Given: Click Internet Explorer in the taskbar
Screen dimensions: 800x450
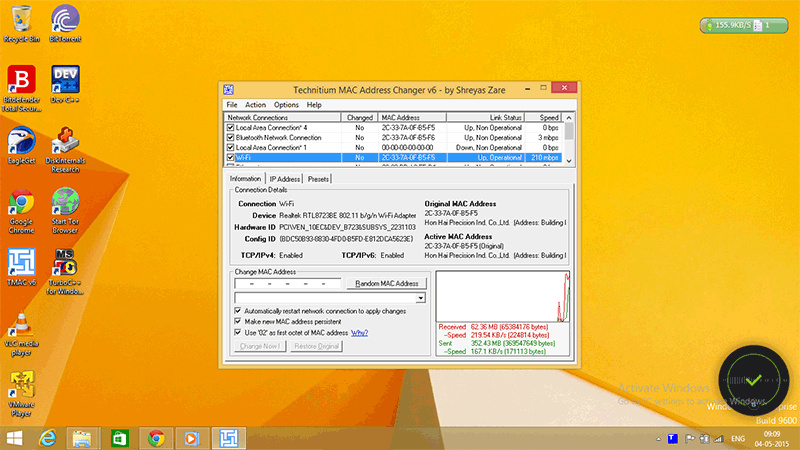Looking at the screenshot, I should pyautogui.click(x=47, y=438).
